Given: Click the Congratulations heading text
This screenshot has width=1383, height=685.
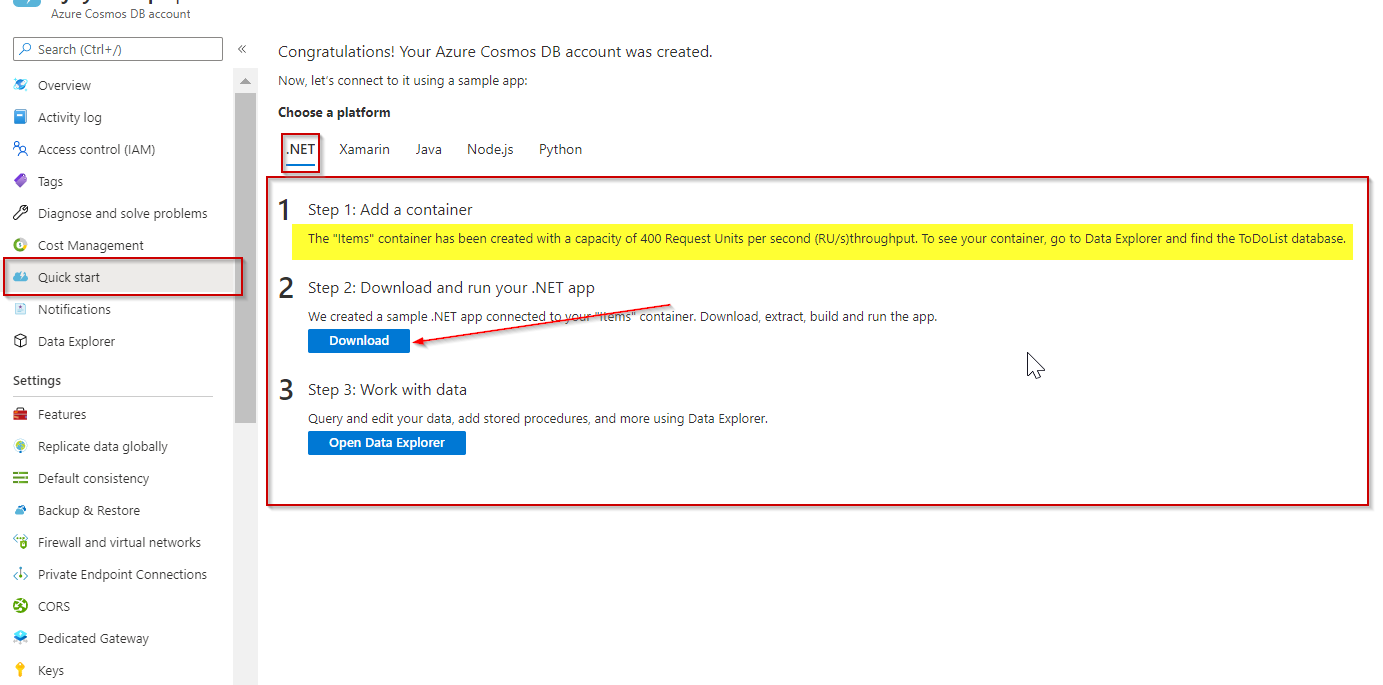Looking at the screenshot, I should (x=495, y=52).
